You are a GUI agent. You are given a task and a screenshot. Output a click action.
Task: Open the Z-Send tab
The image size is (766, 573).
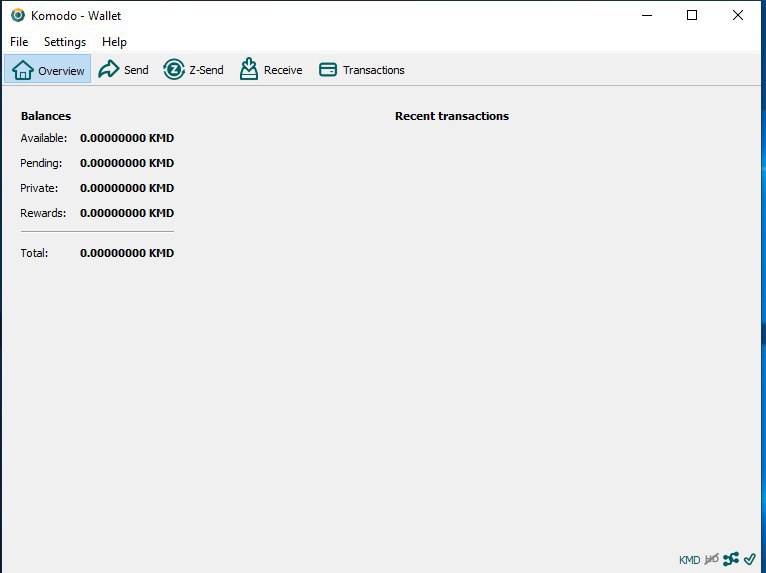[x=193, y=69]
